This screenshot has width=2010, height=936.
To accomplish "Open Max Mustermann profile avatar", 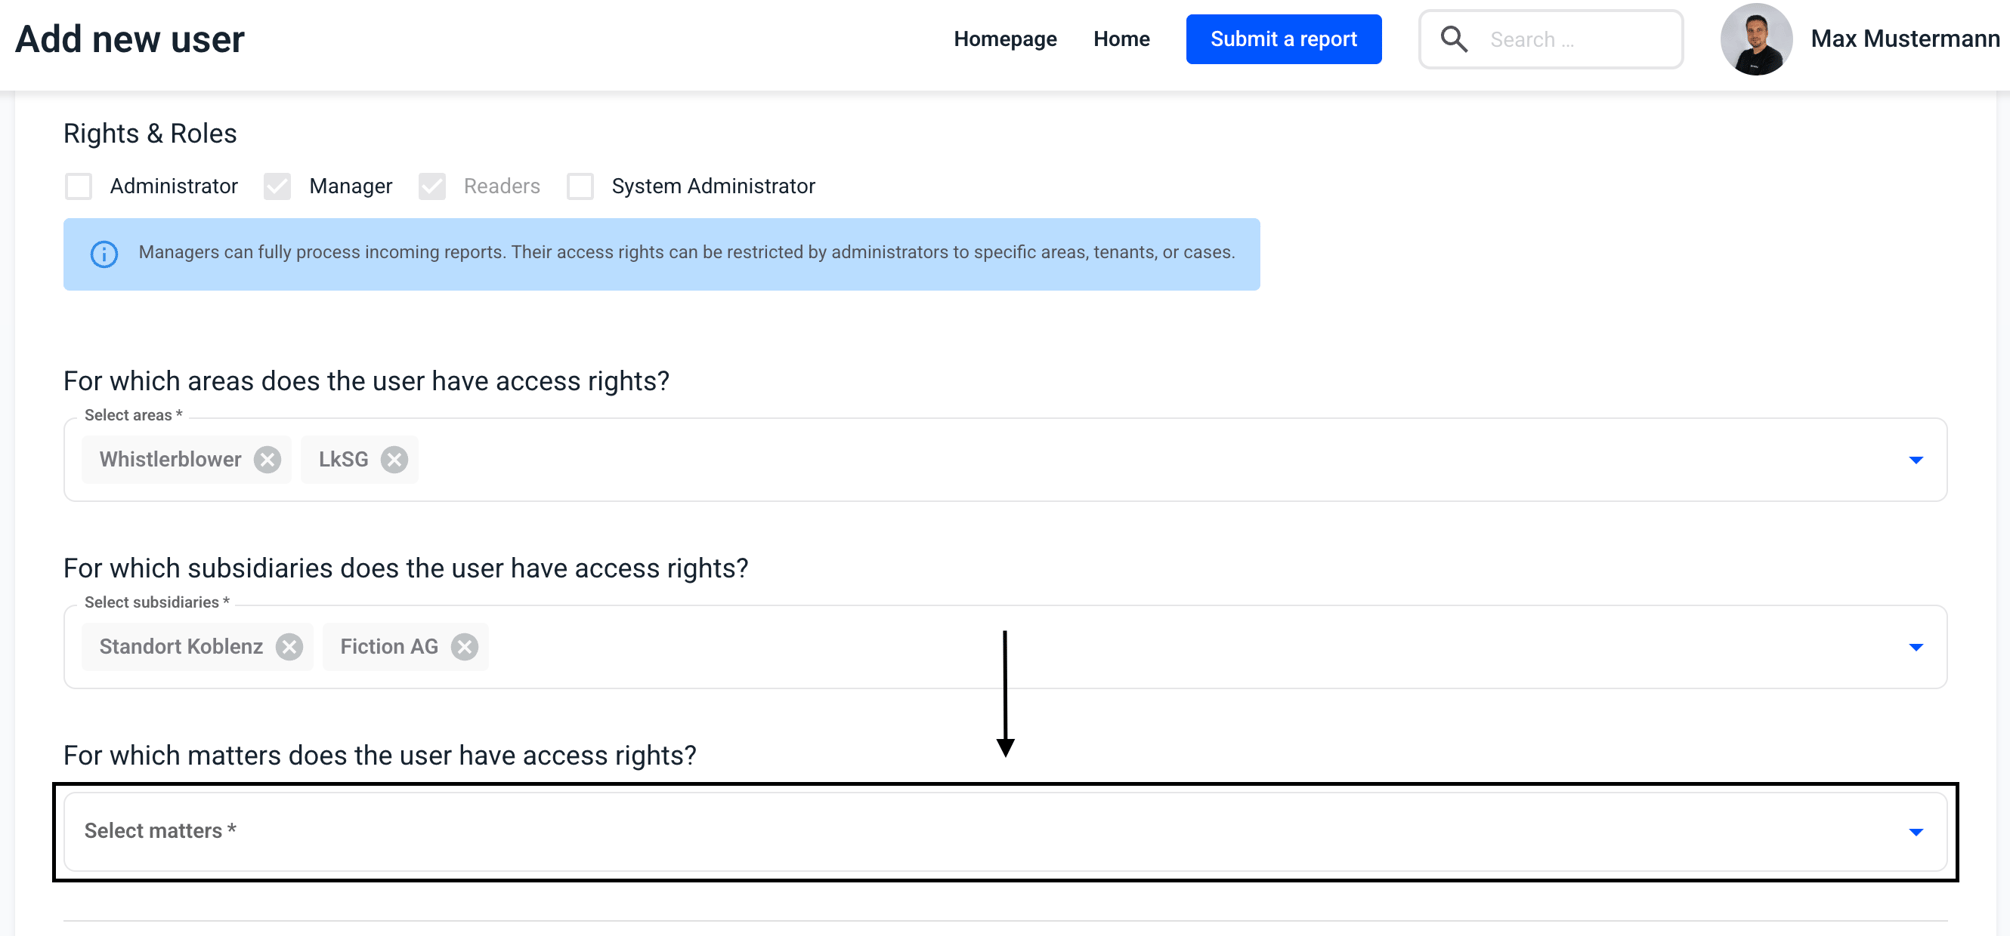I will (x=1756, y=39).
